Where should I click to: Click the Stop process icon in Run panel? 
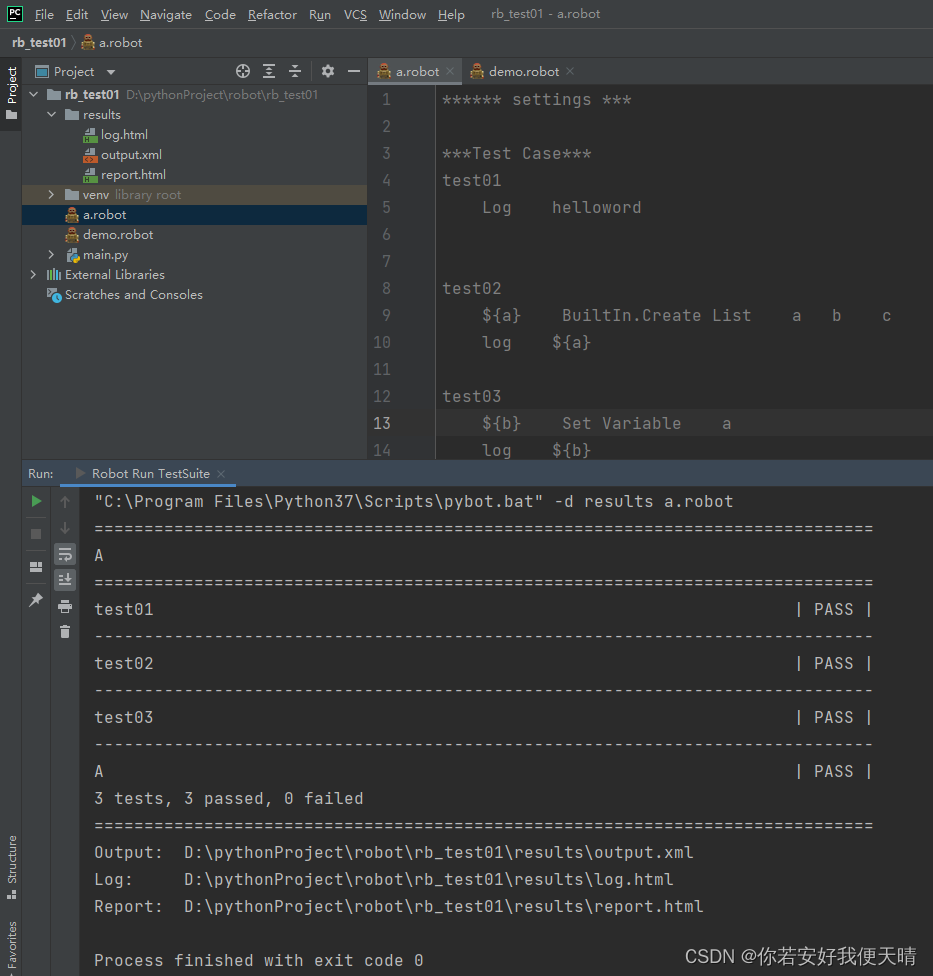[x=36, y=534]
